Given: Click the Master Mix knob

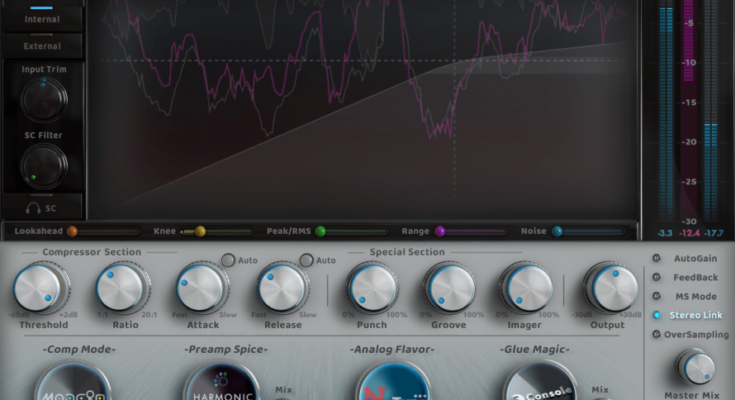Looking at the screenshot, I should pyautogui.click(x=696, y=367).
